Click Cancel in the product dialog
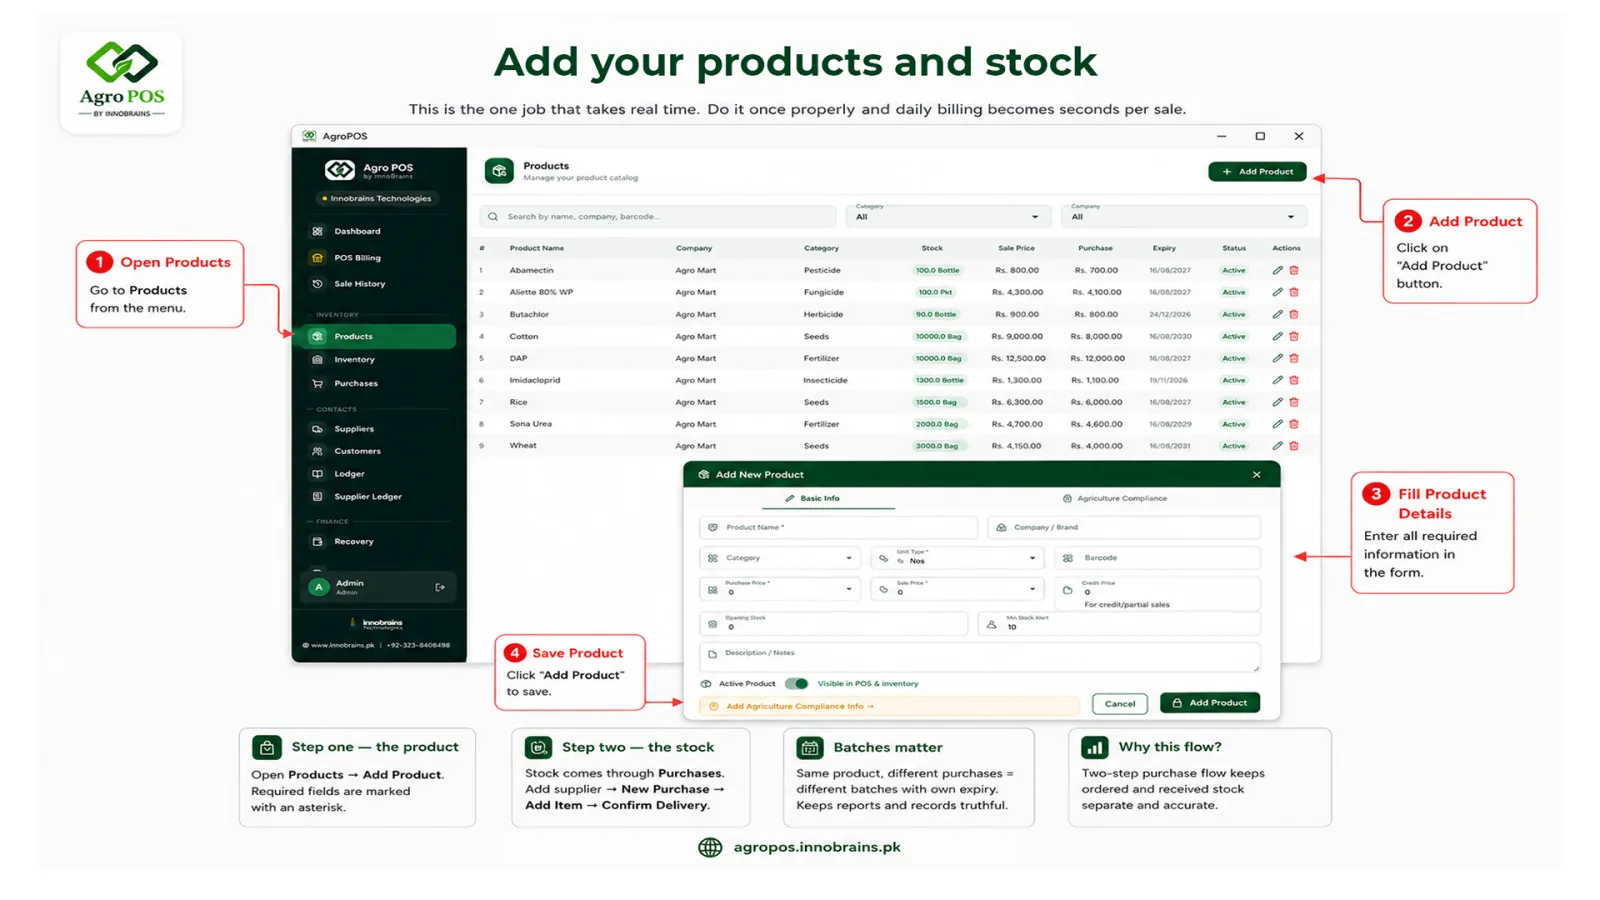The image size is (1600, 900). (x=1120, y=704)
